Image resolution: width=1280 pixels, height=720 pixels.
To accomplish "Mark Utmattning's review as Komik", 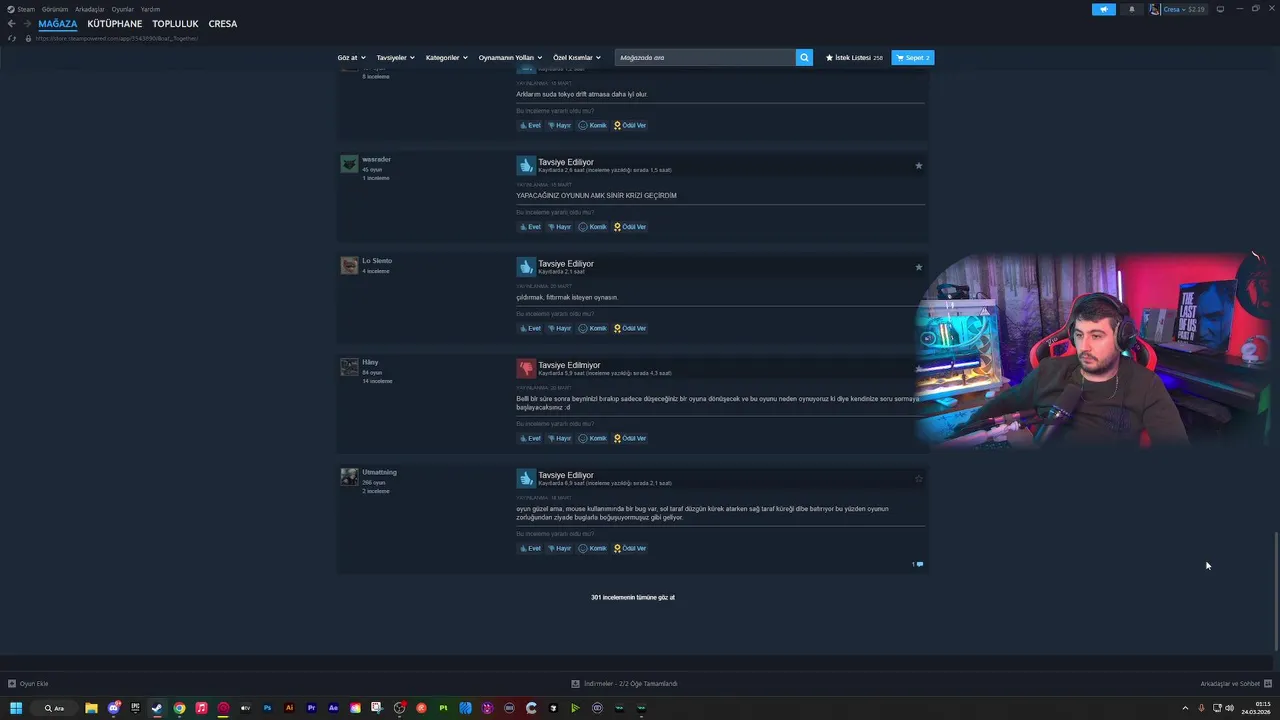I will pyautogui.click(x=593, y=548).
